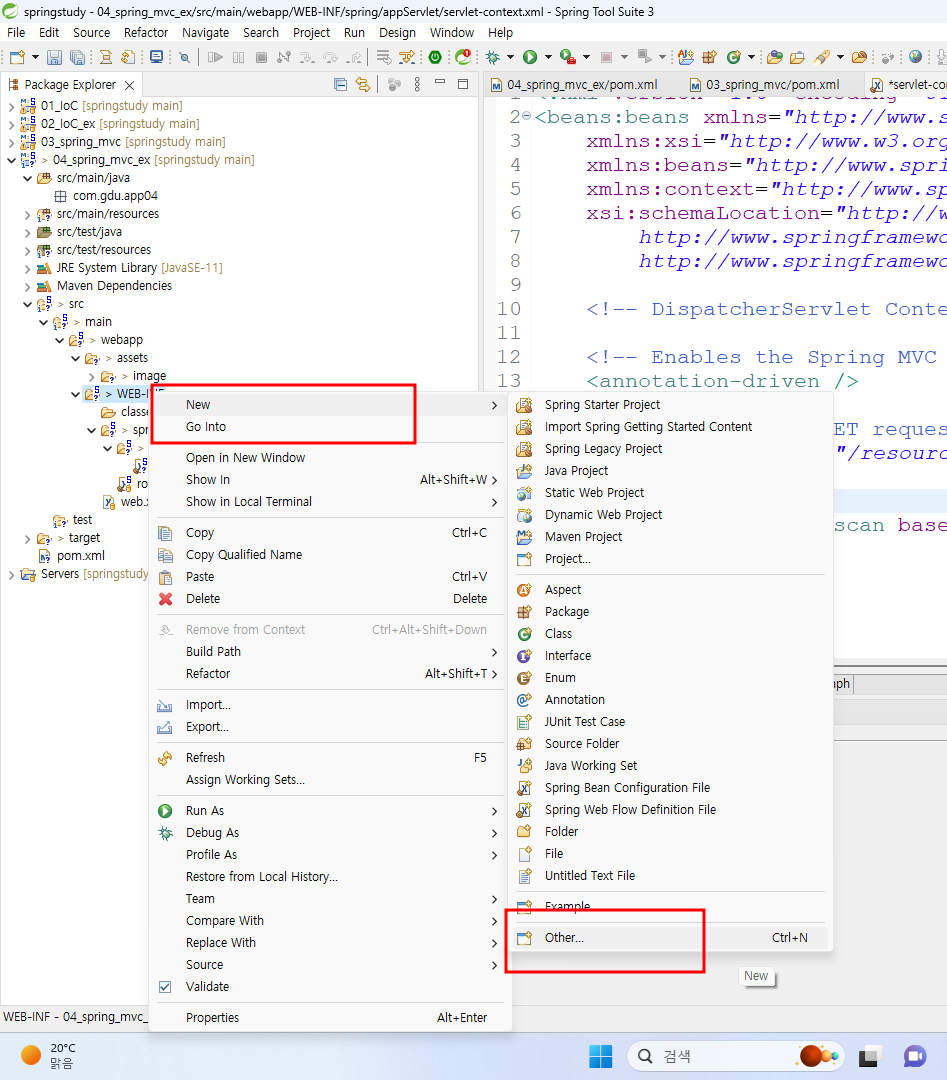Click Go Into in the context menu
Screen dimensions: 947x1080
(x=329, y=426)
